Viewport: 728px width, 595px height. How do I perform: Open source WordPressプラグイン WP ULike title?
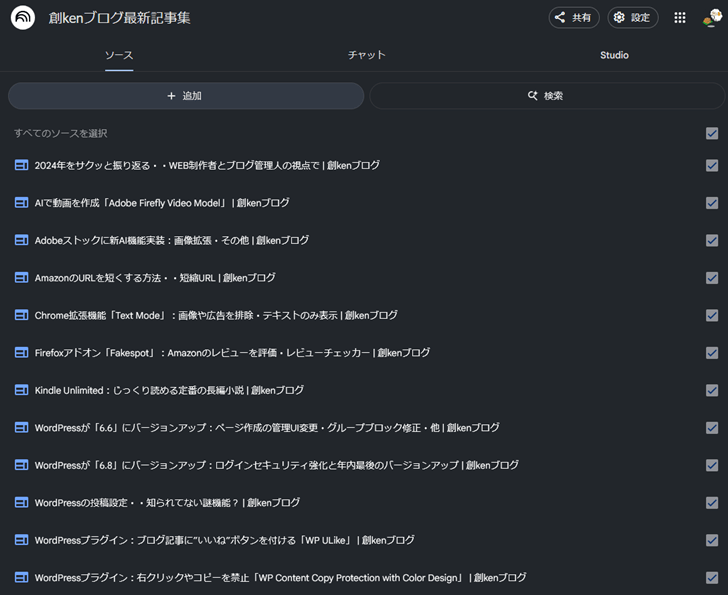click(x=225, y=540)
